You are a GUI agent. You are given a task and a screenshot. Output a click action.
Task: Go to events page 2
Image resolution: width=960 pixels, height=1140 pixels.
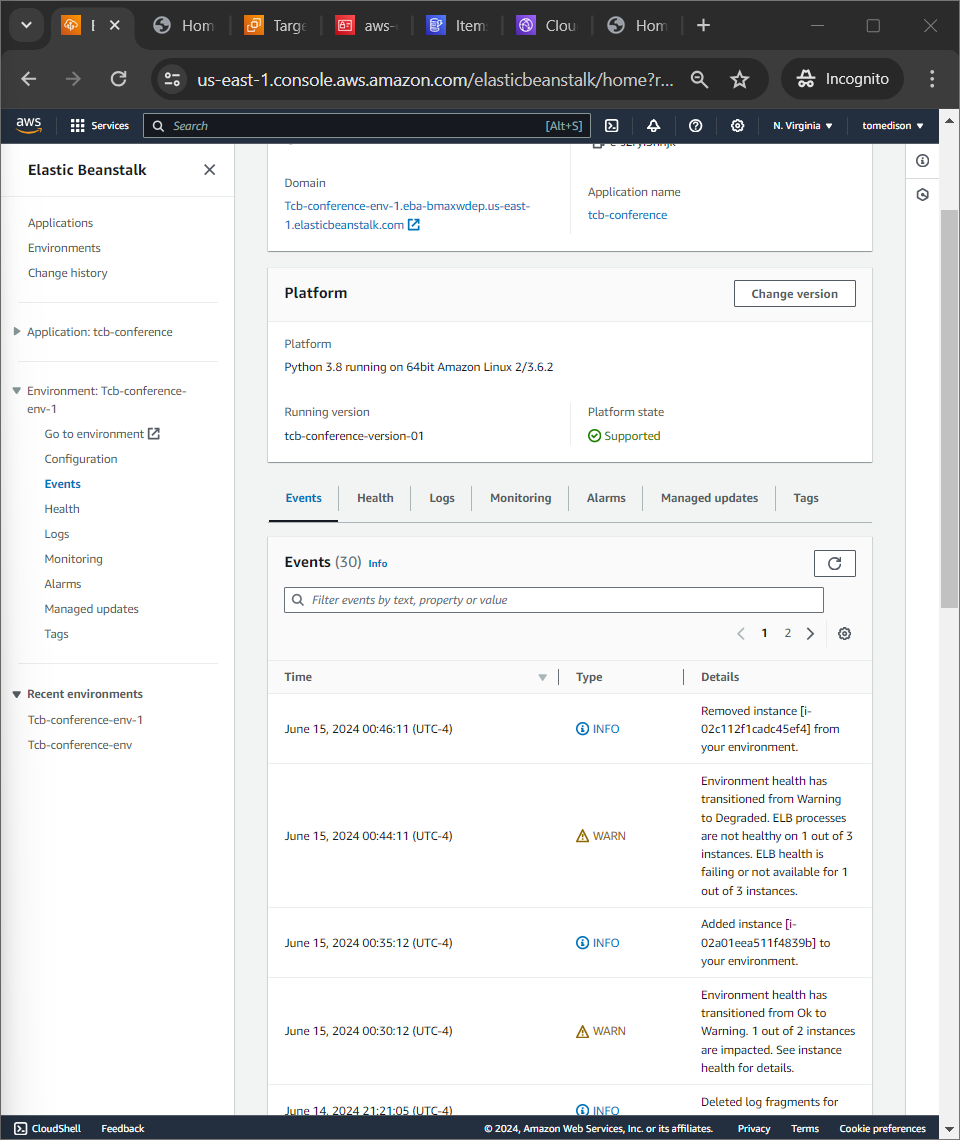click(x=787, y=633)
